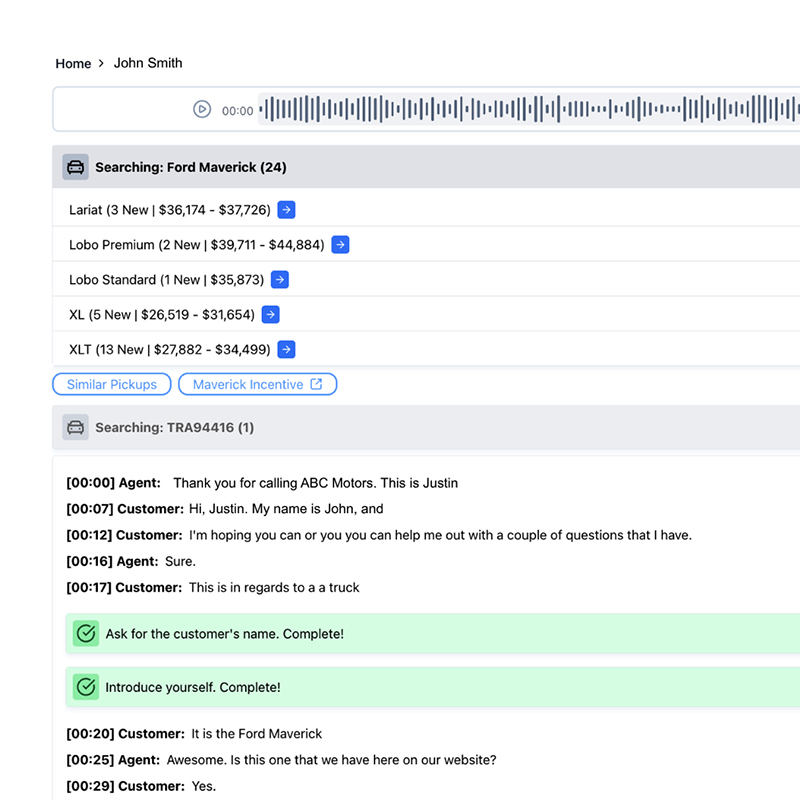The width and height of the screenshot is (800, 800).
Task: Select Lariat (3 New) row text
Action: 170,210
